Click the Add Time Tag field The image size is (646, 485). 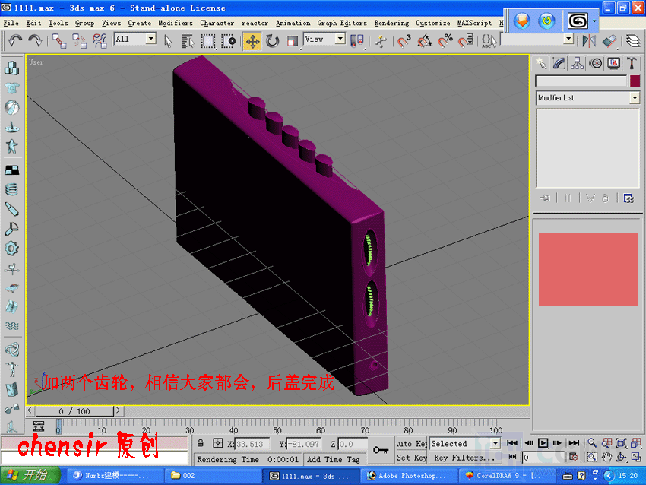333,459
